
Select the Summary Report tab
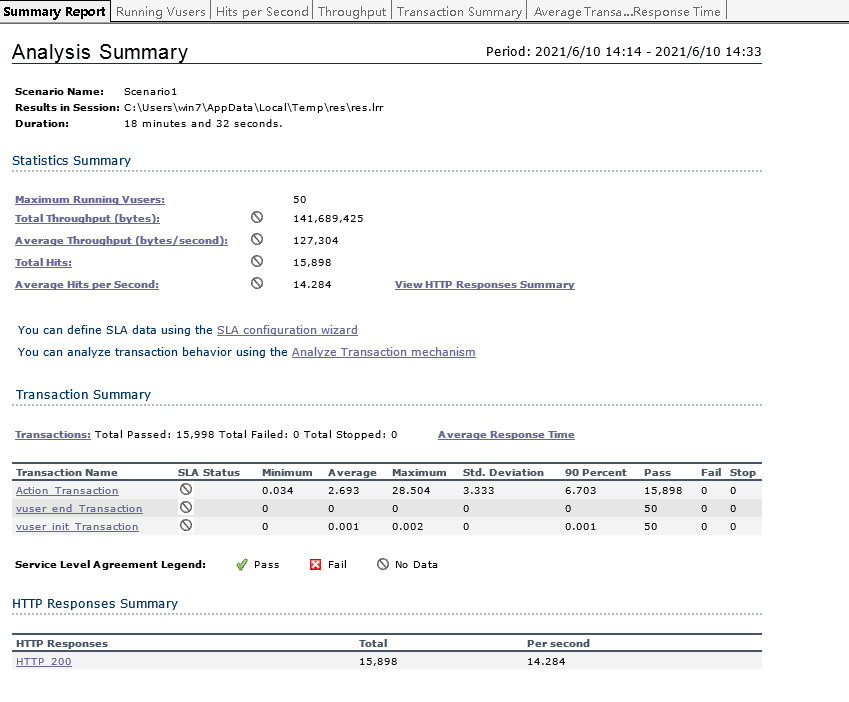coord(54,11)
